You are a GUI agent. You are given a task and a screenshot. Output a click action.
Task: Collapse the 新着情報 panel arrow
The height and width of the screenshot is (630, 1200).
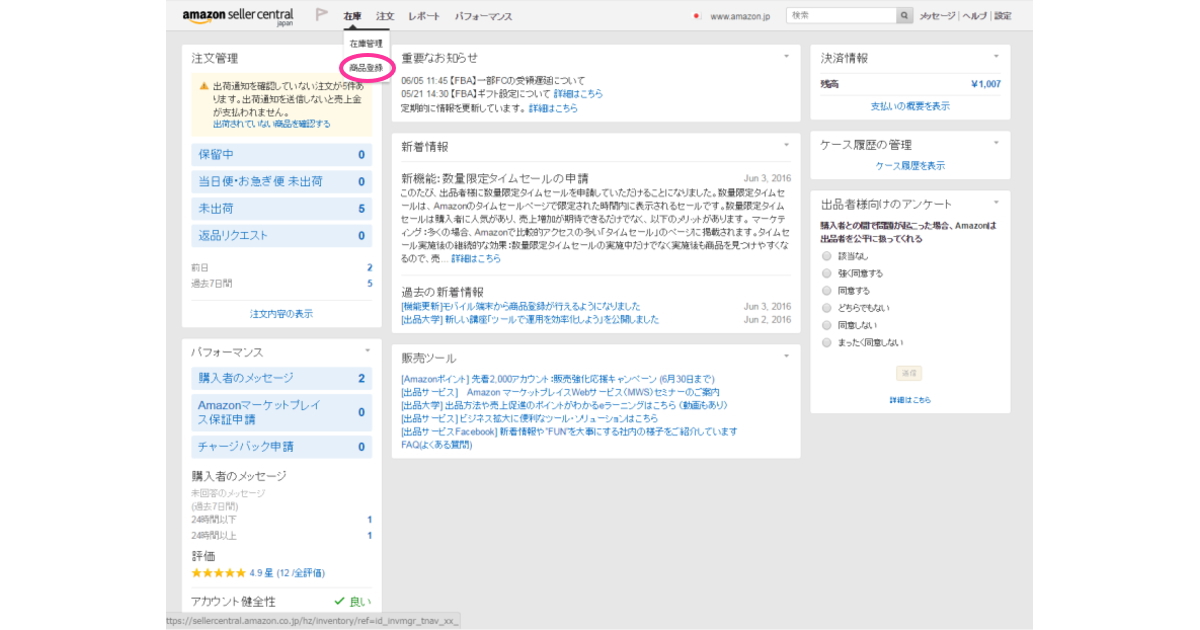(786, 145)
